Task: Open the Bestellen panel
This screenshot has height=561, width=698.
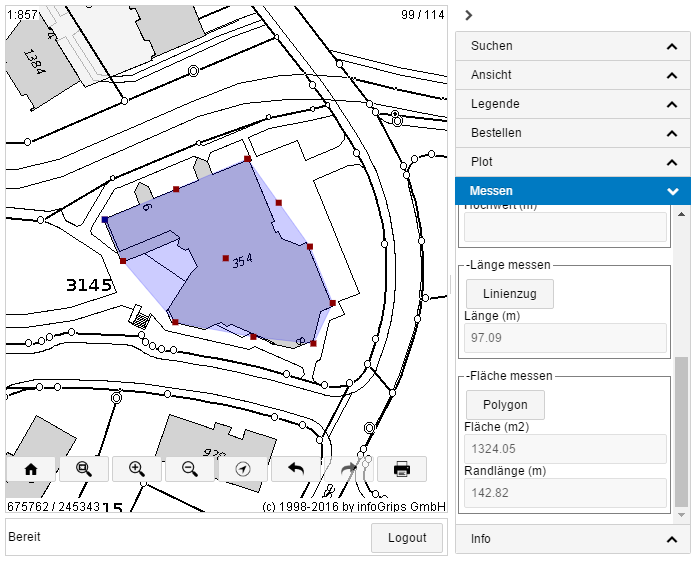Action: click(572, 133)
